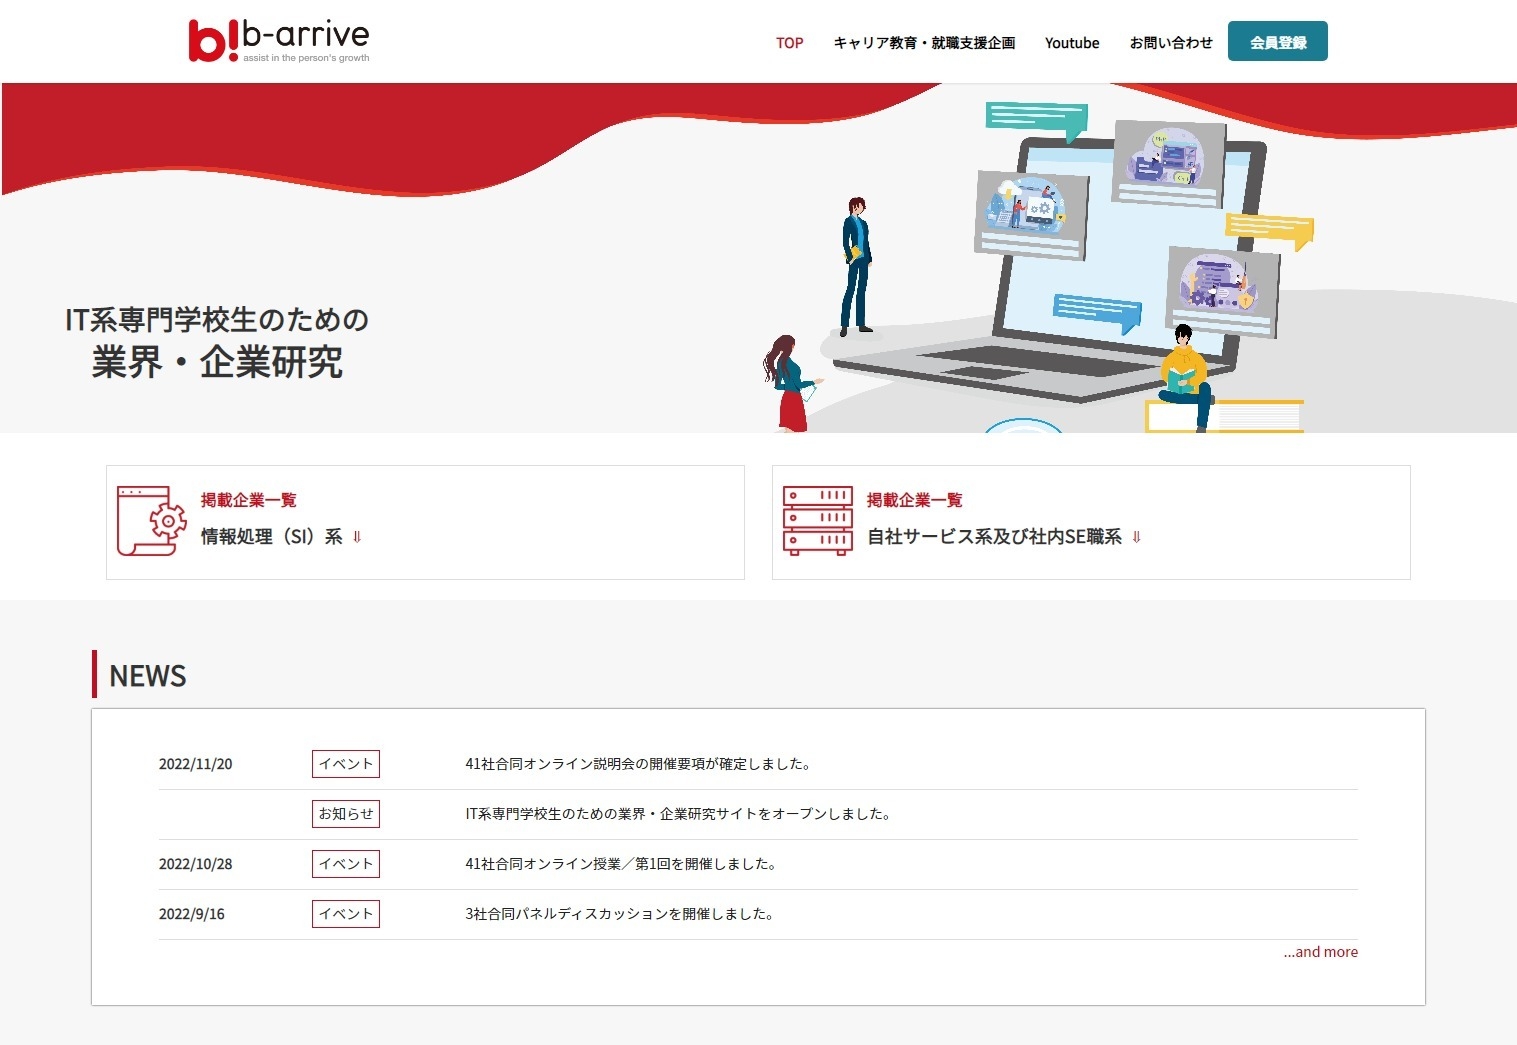The image size is (1517, 1045).
Task: Click the 情報処理（SI）系 company list card
Action: 425,521
